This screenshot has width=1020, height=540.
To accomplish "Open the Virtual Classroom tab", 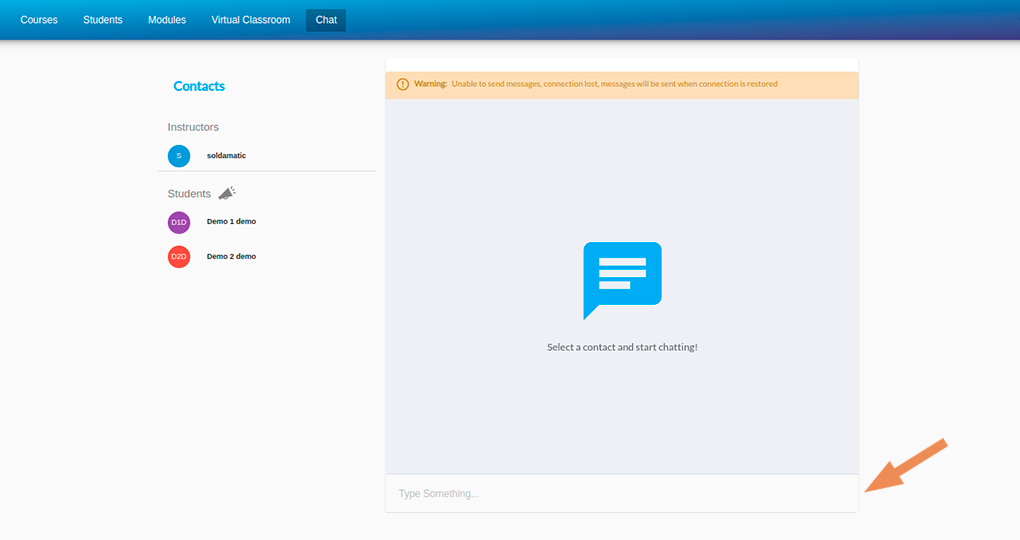I will 251,20.
